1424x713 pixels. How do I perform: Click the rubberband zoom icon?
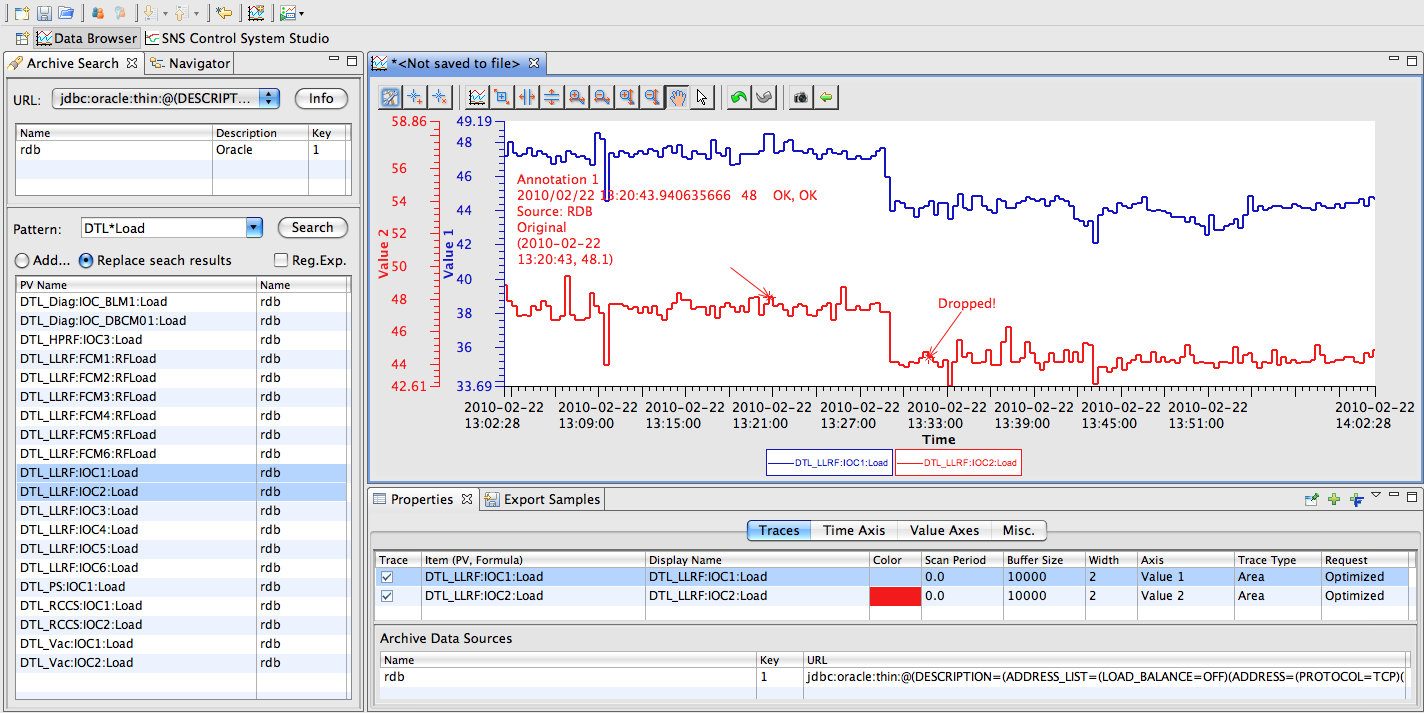(x=502, y=97)
